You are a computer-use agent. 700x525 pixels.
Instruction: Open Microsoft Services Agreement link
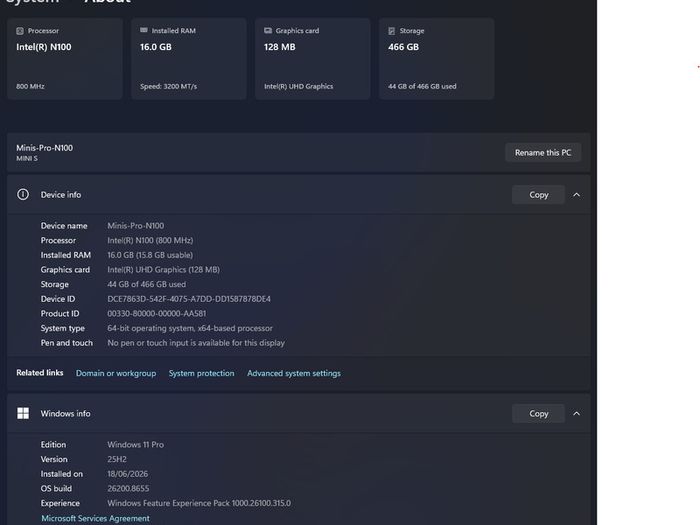(x=96, y=518)
